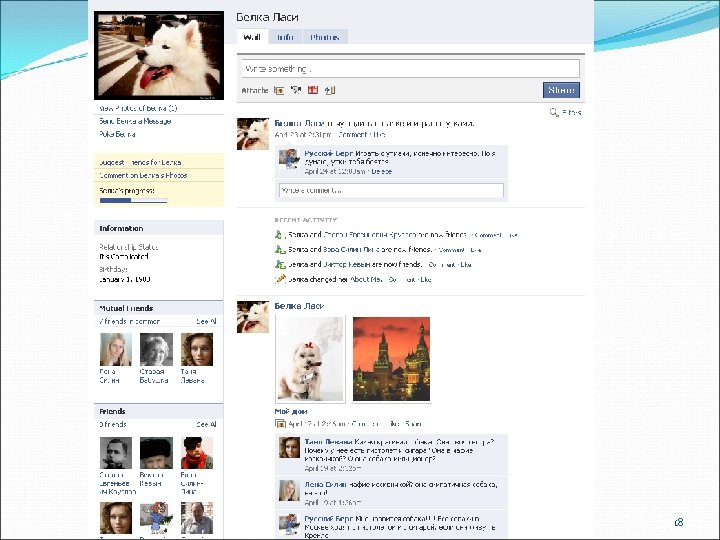Viewport: 720px width, 540px height.
Task: Attach a video using the camera icon
Action: (296, 90)
